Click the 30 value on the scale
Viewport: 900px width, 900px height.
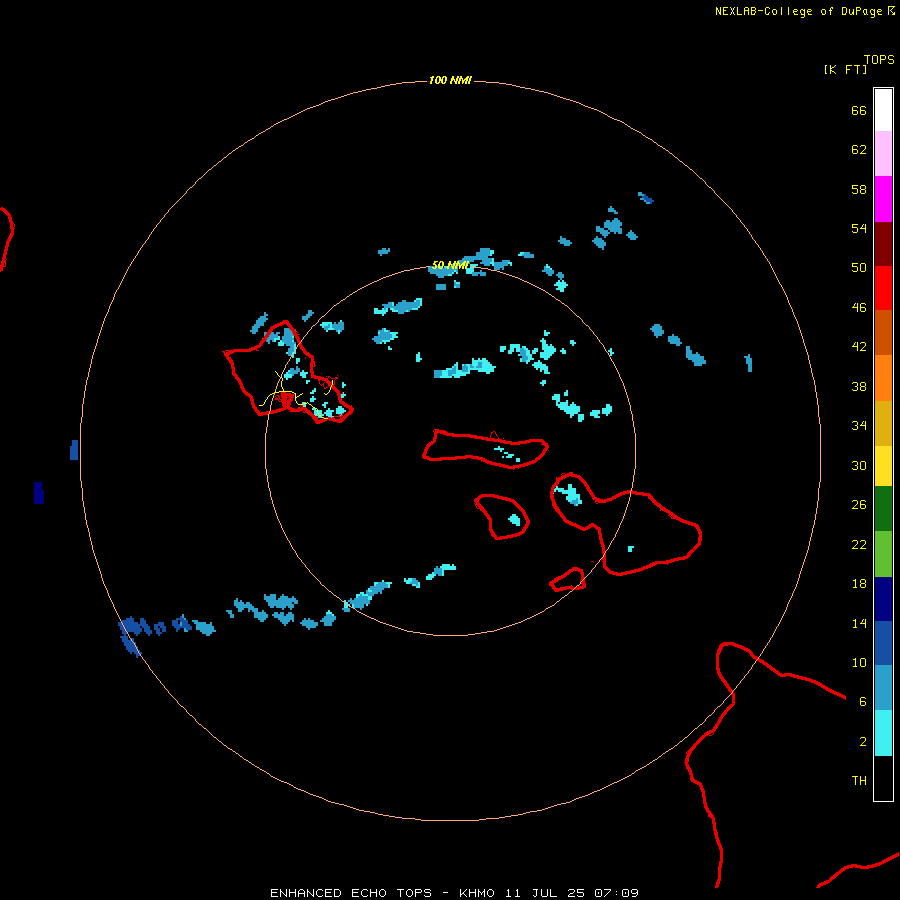click(859, 465)
